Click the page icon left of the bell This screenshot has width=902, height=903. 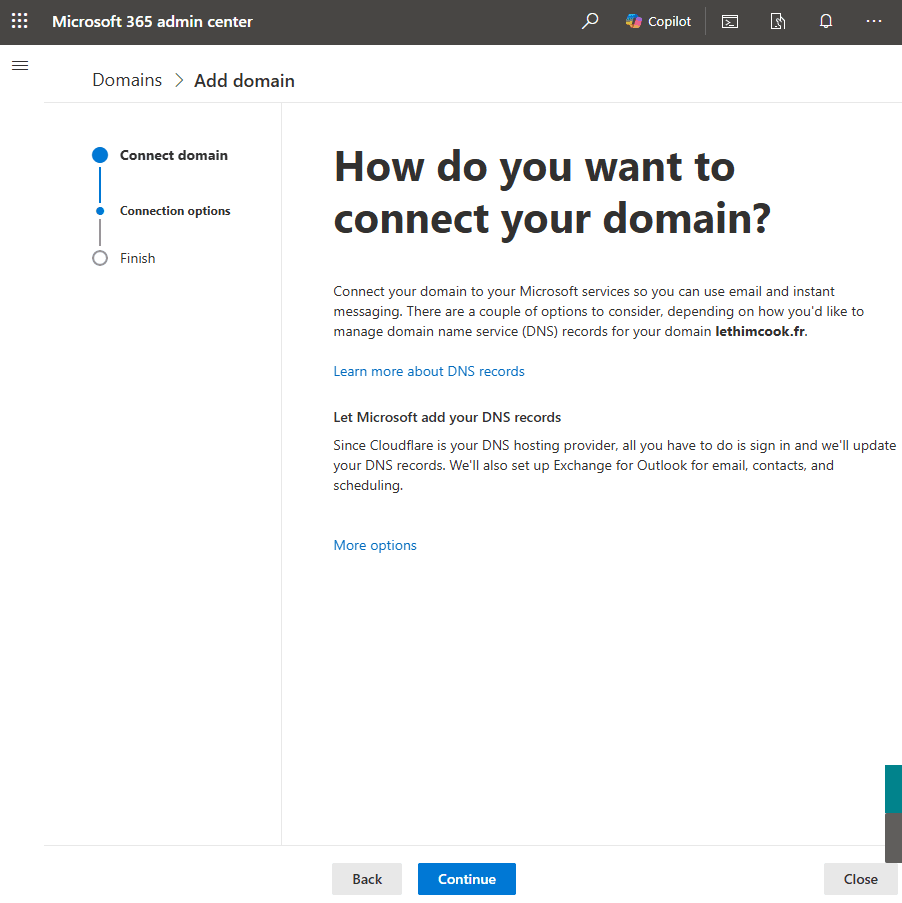[x=778, y=21]
